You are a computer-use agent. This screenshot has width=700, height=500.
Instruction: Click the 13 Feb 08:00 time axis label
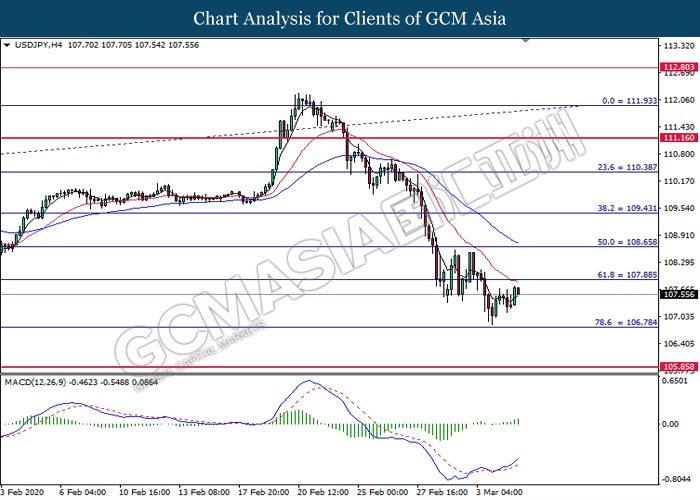pos(204,492)
